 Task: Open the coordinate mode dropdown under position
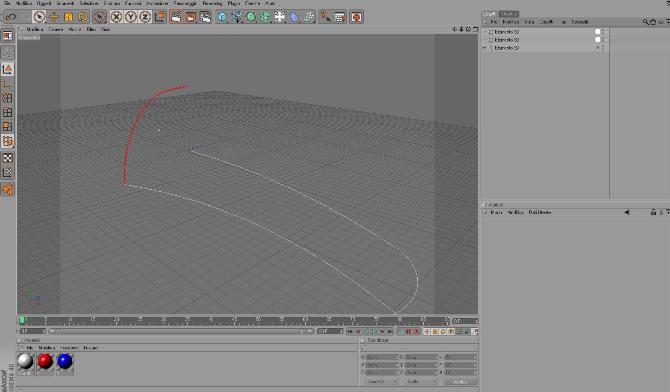pos(382,381)
